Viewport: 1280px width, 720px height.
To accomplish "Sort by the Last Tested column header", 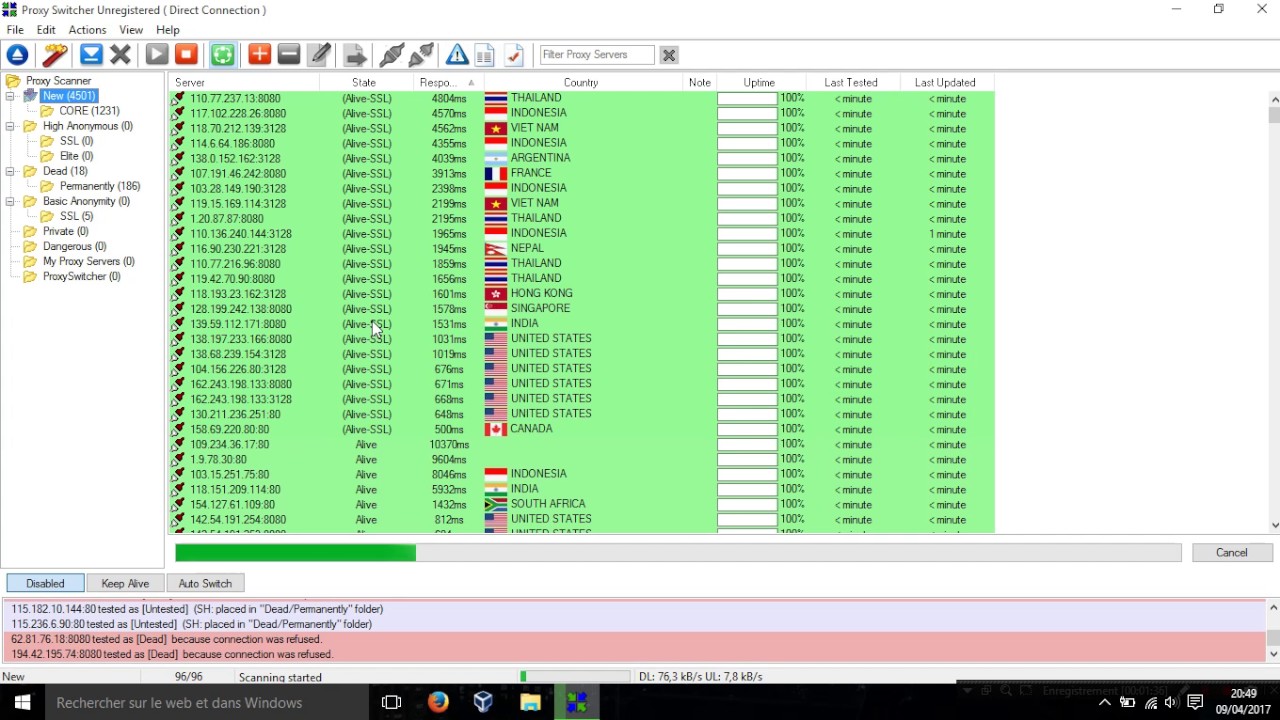I will coord(851,82).
